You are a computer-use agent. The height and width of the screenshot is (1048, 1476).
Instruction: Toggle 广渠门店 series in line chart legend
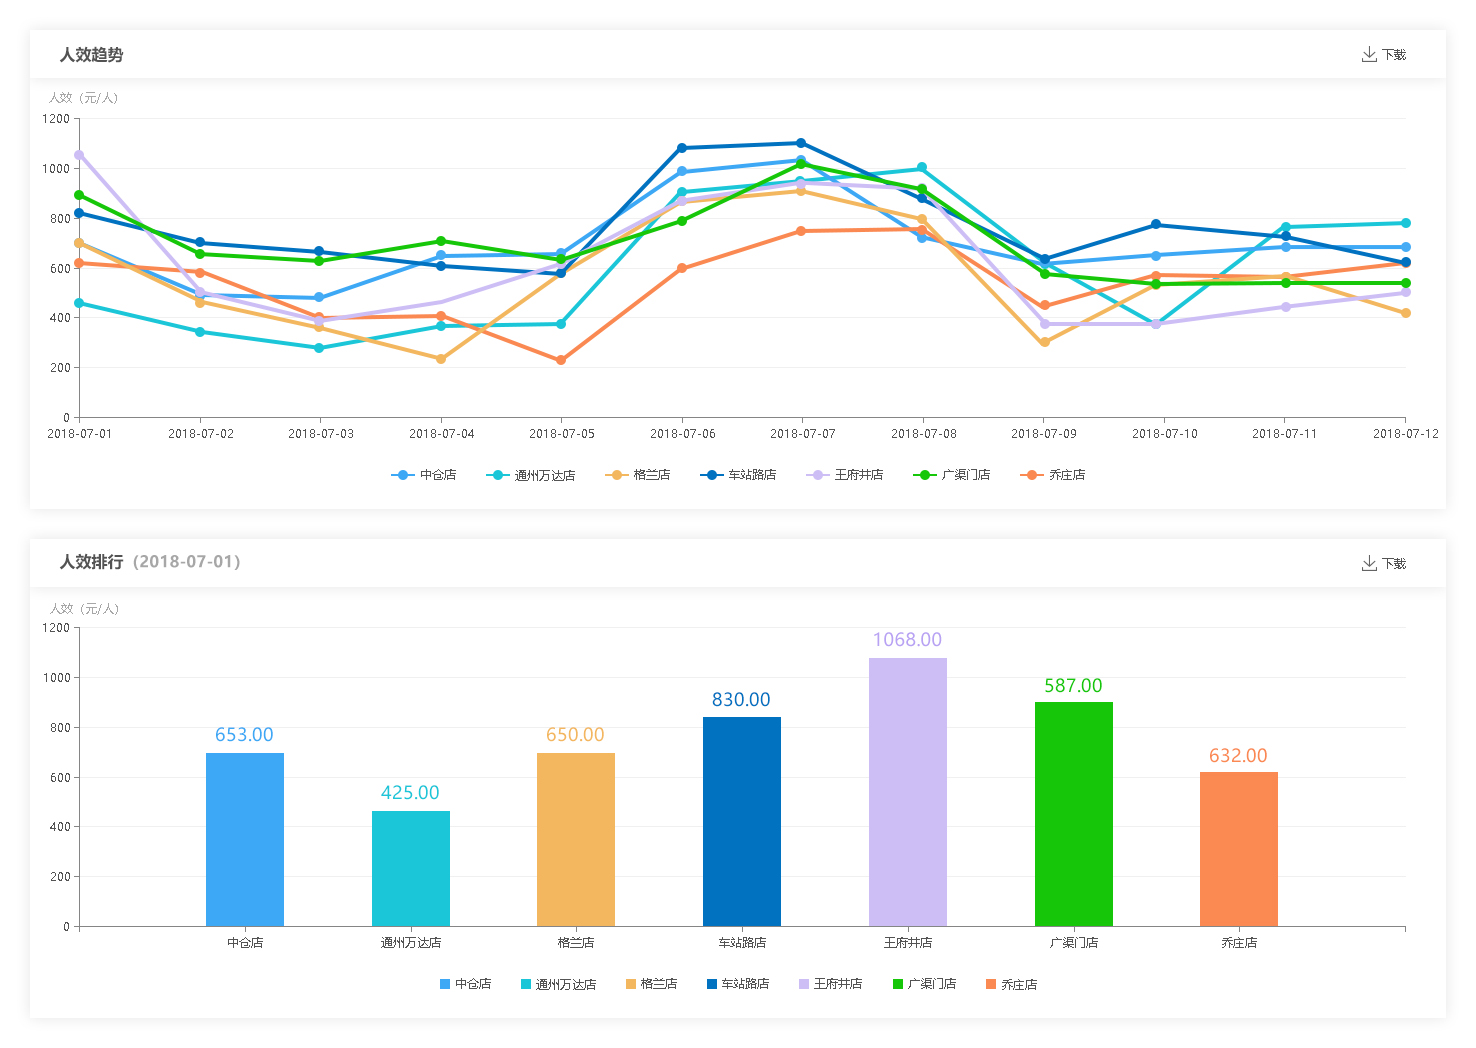952,475
